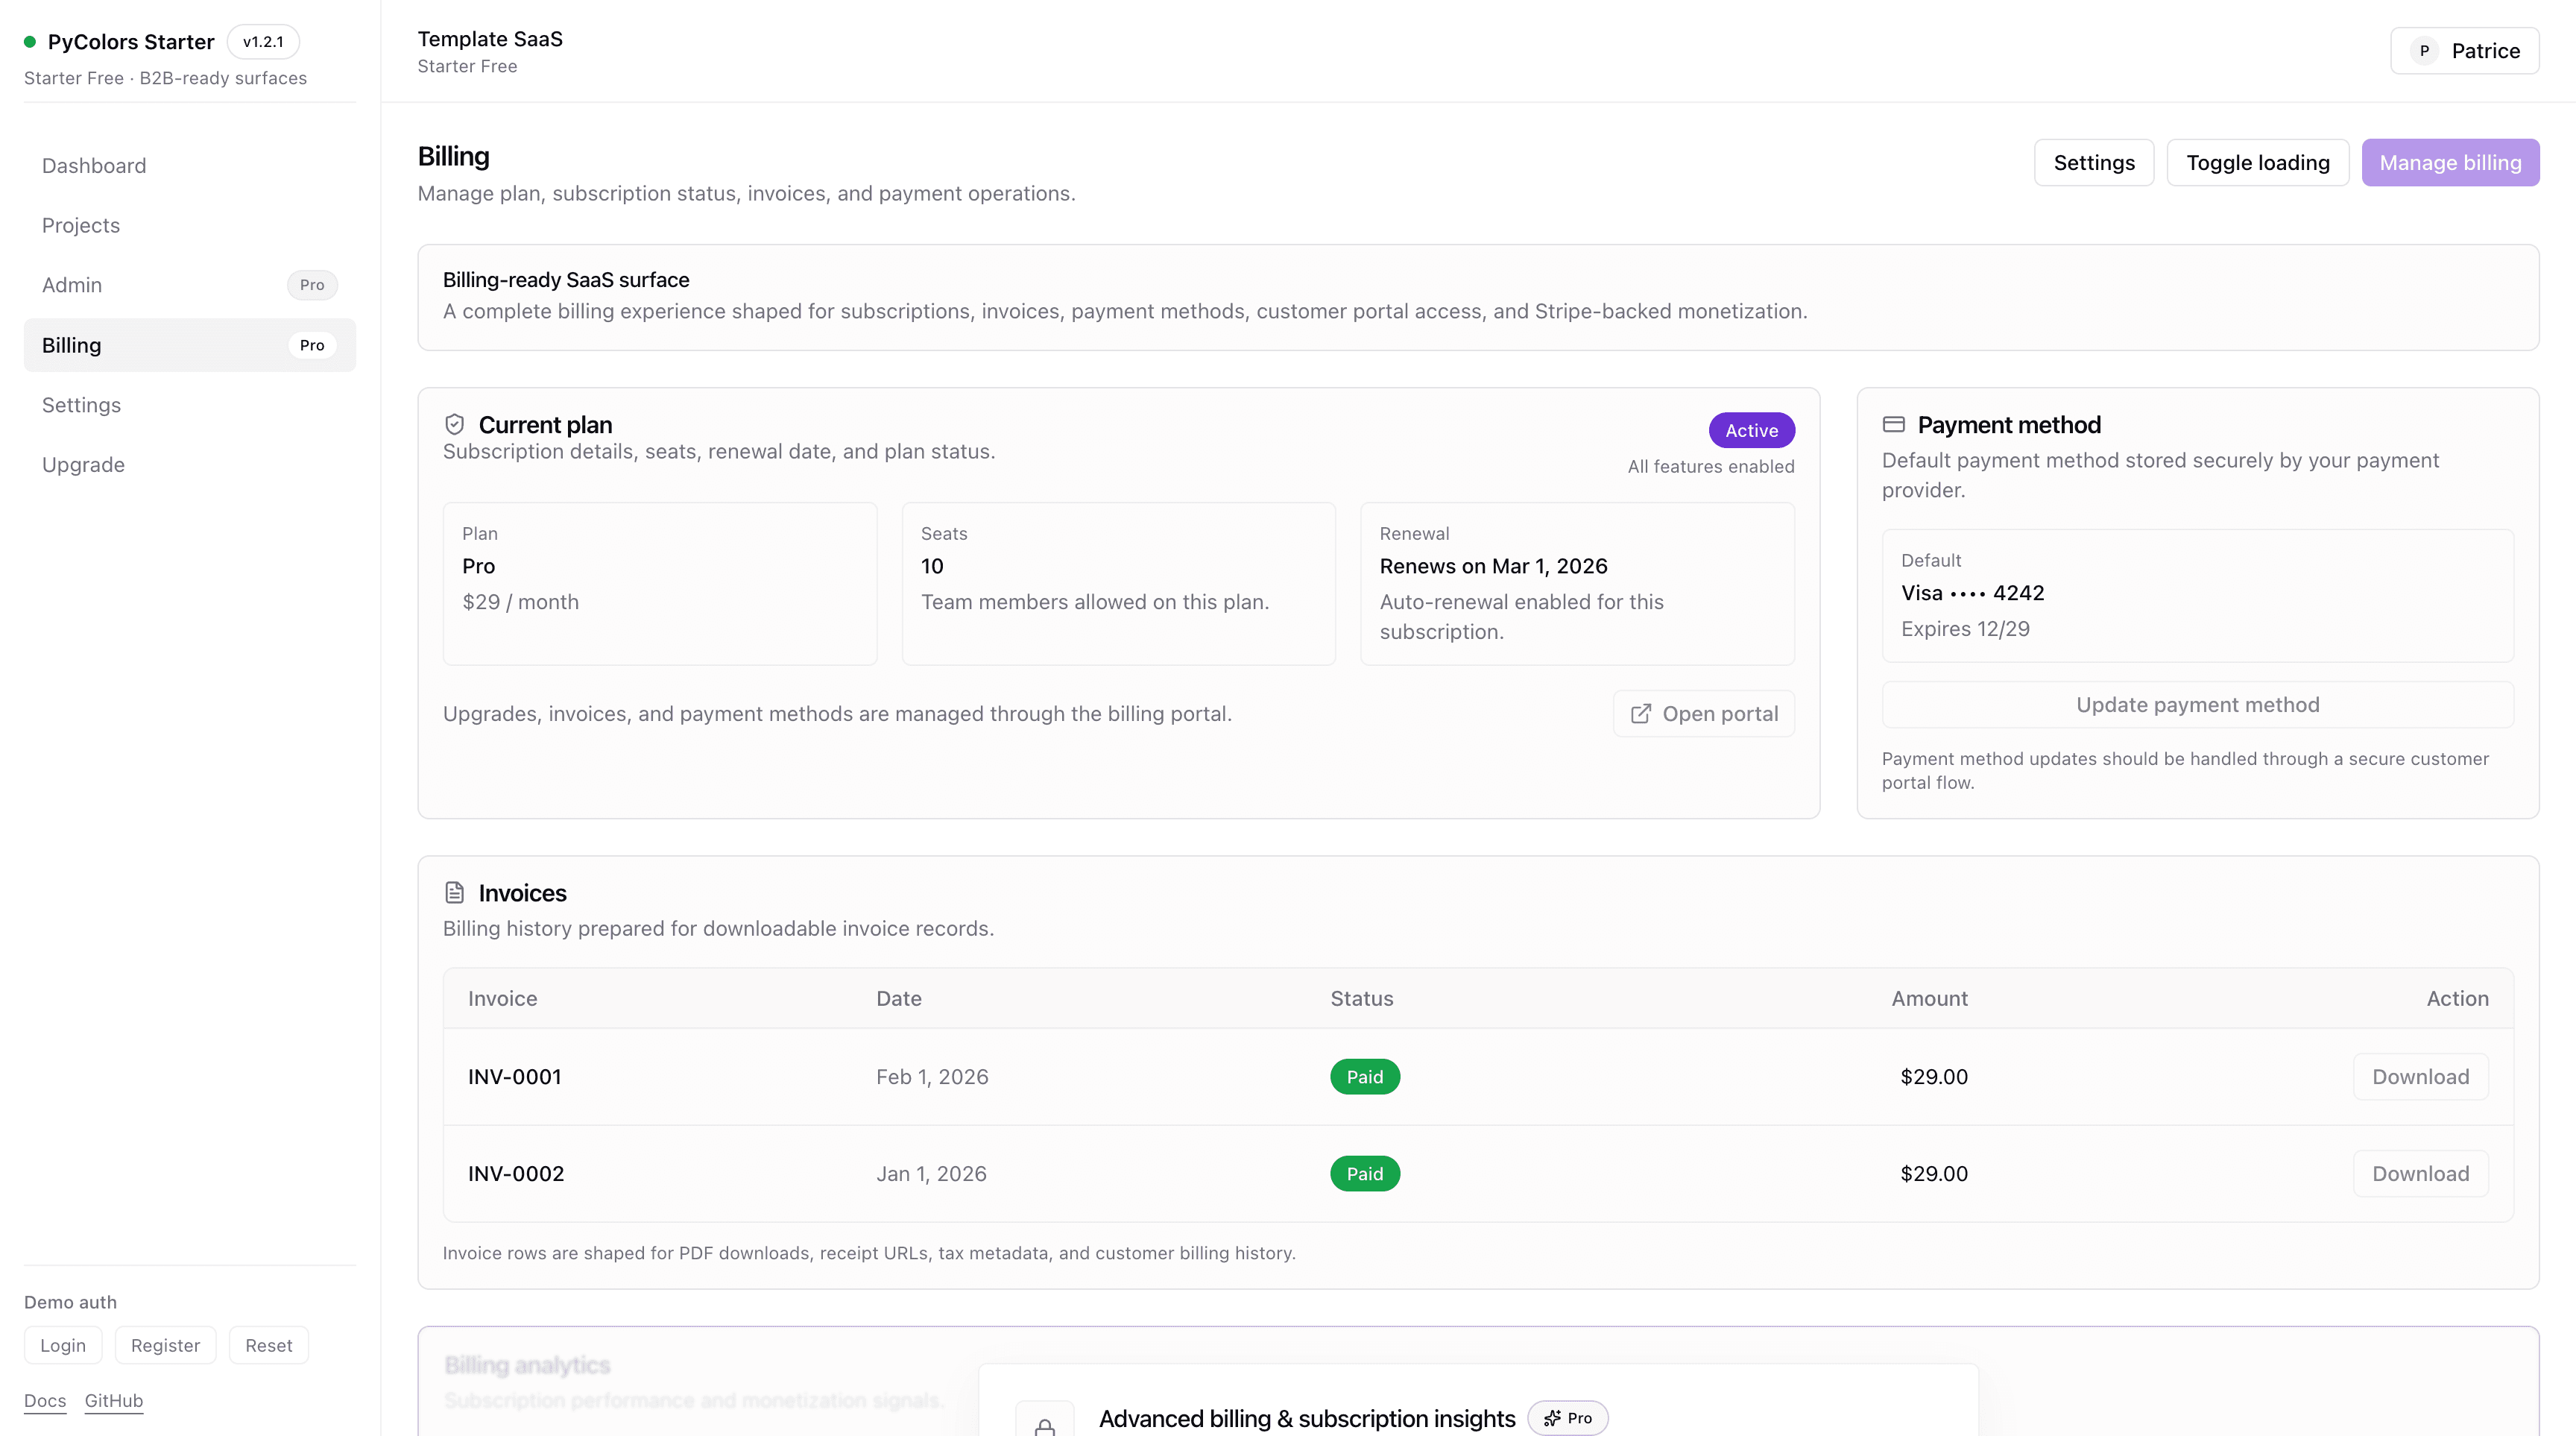Open the Docs link
The height and width of the screenshot is (1436, 2576).
[x=45, y=1401]
